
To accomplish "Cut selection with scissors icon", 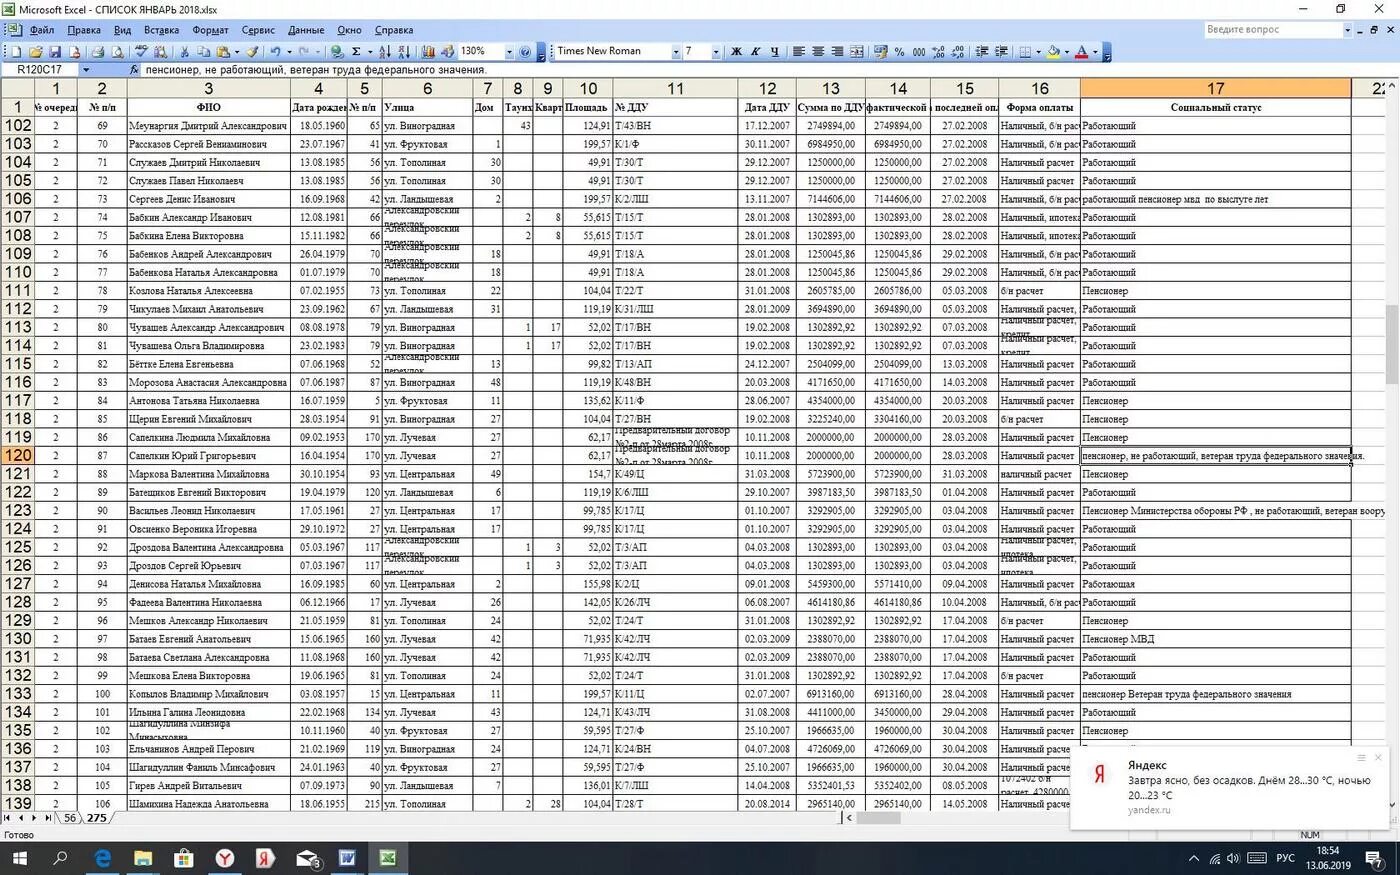I will click(184, 51).
